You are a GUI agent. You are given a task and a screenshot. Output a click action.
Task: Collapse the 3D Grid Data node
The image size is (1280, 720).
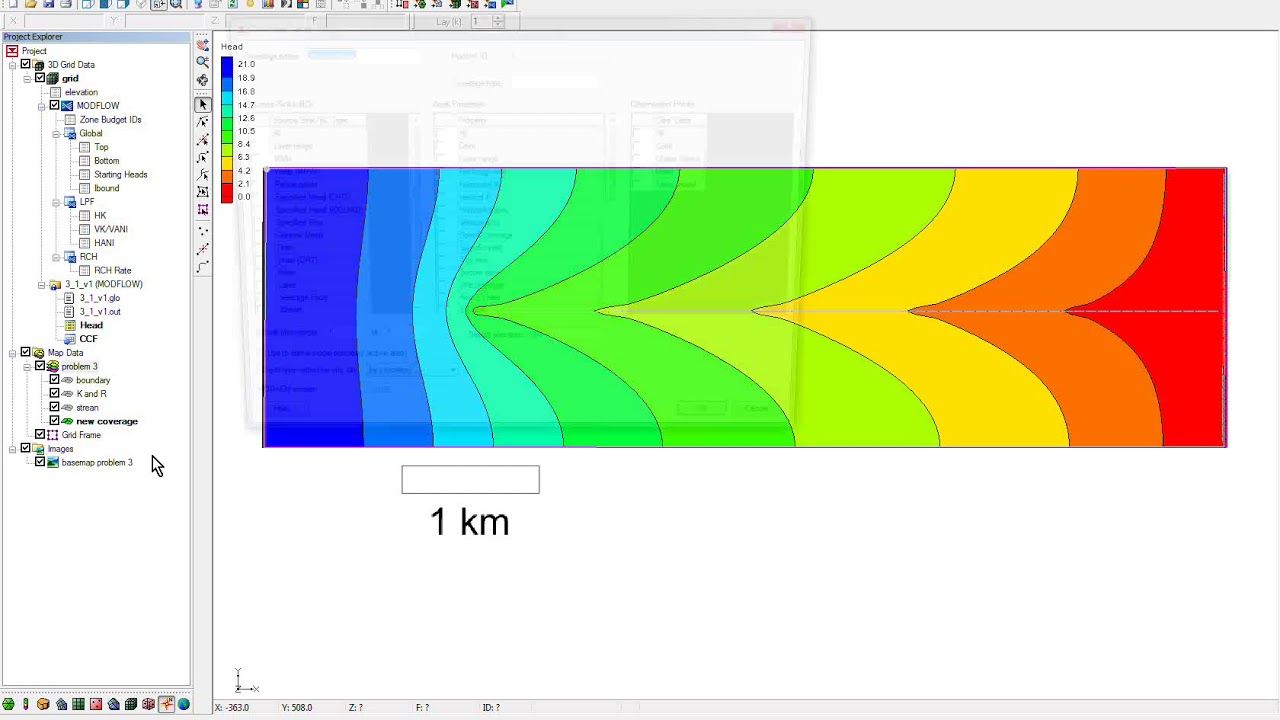point(13,64)
